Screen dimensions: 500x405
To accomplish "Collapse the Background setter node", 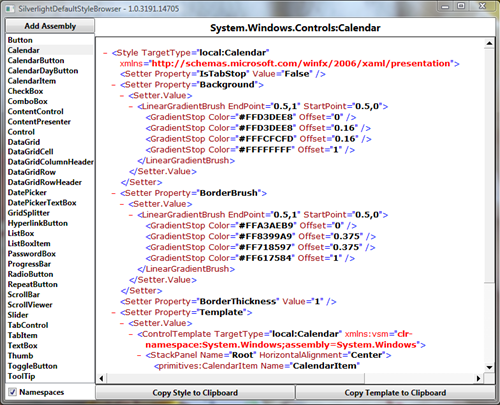I will [114, 85].
